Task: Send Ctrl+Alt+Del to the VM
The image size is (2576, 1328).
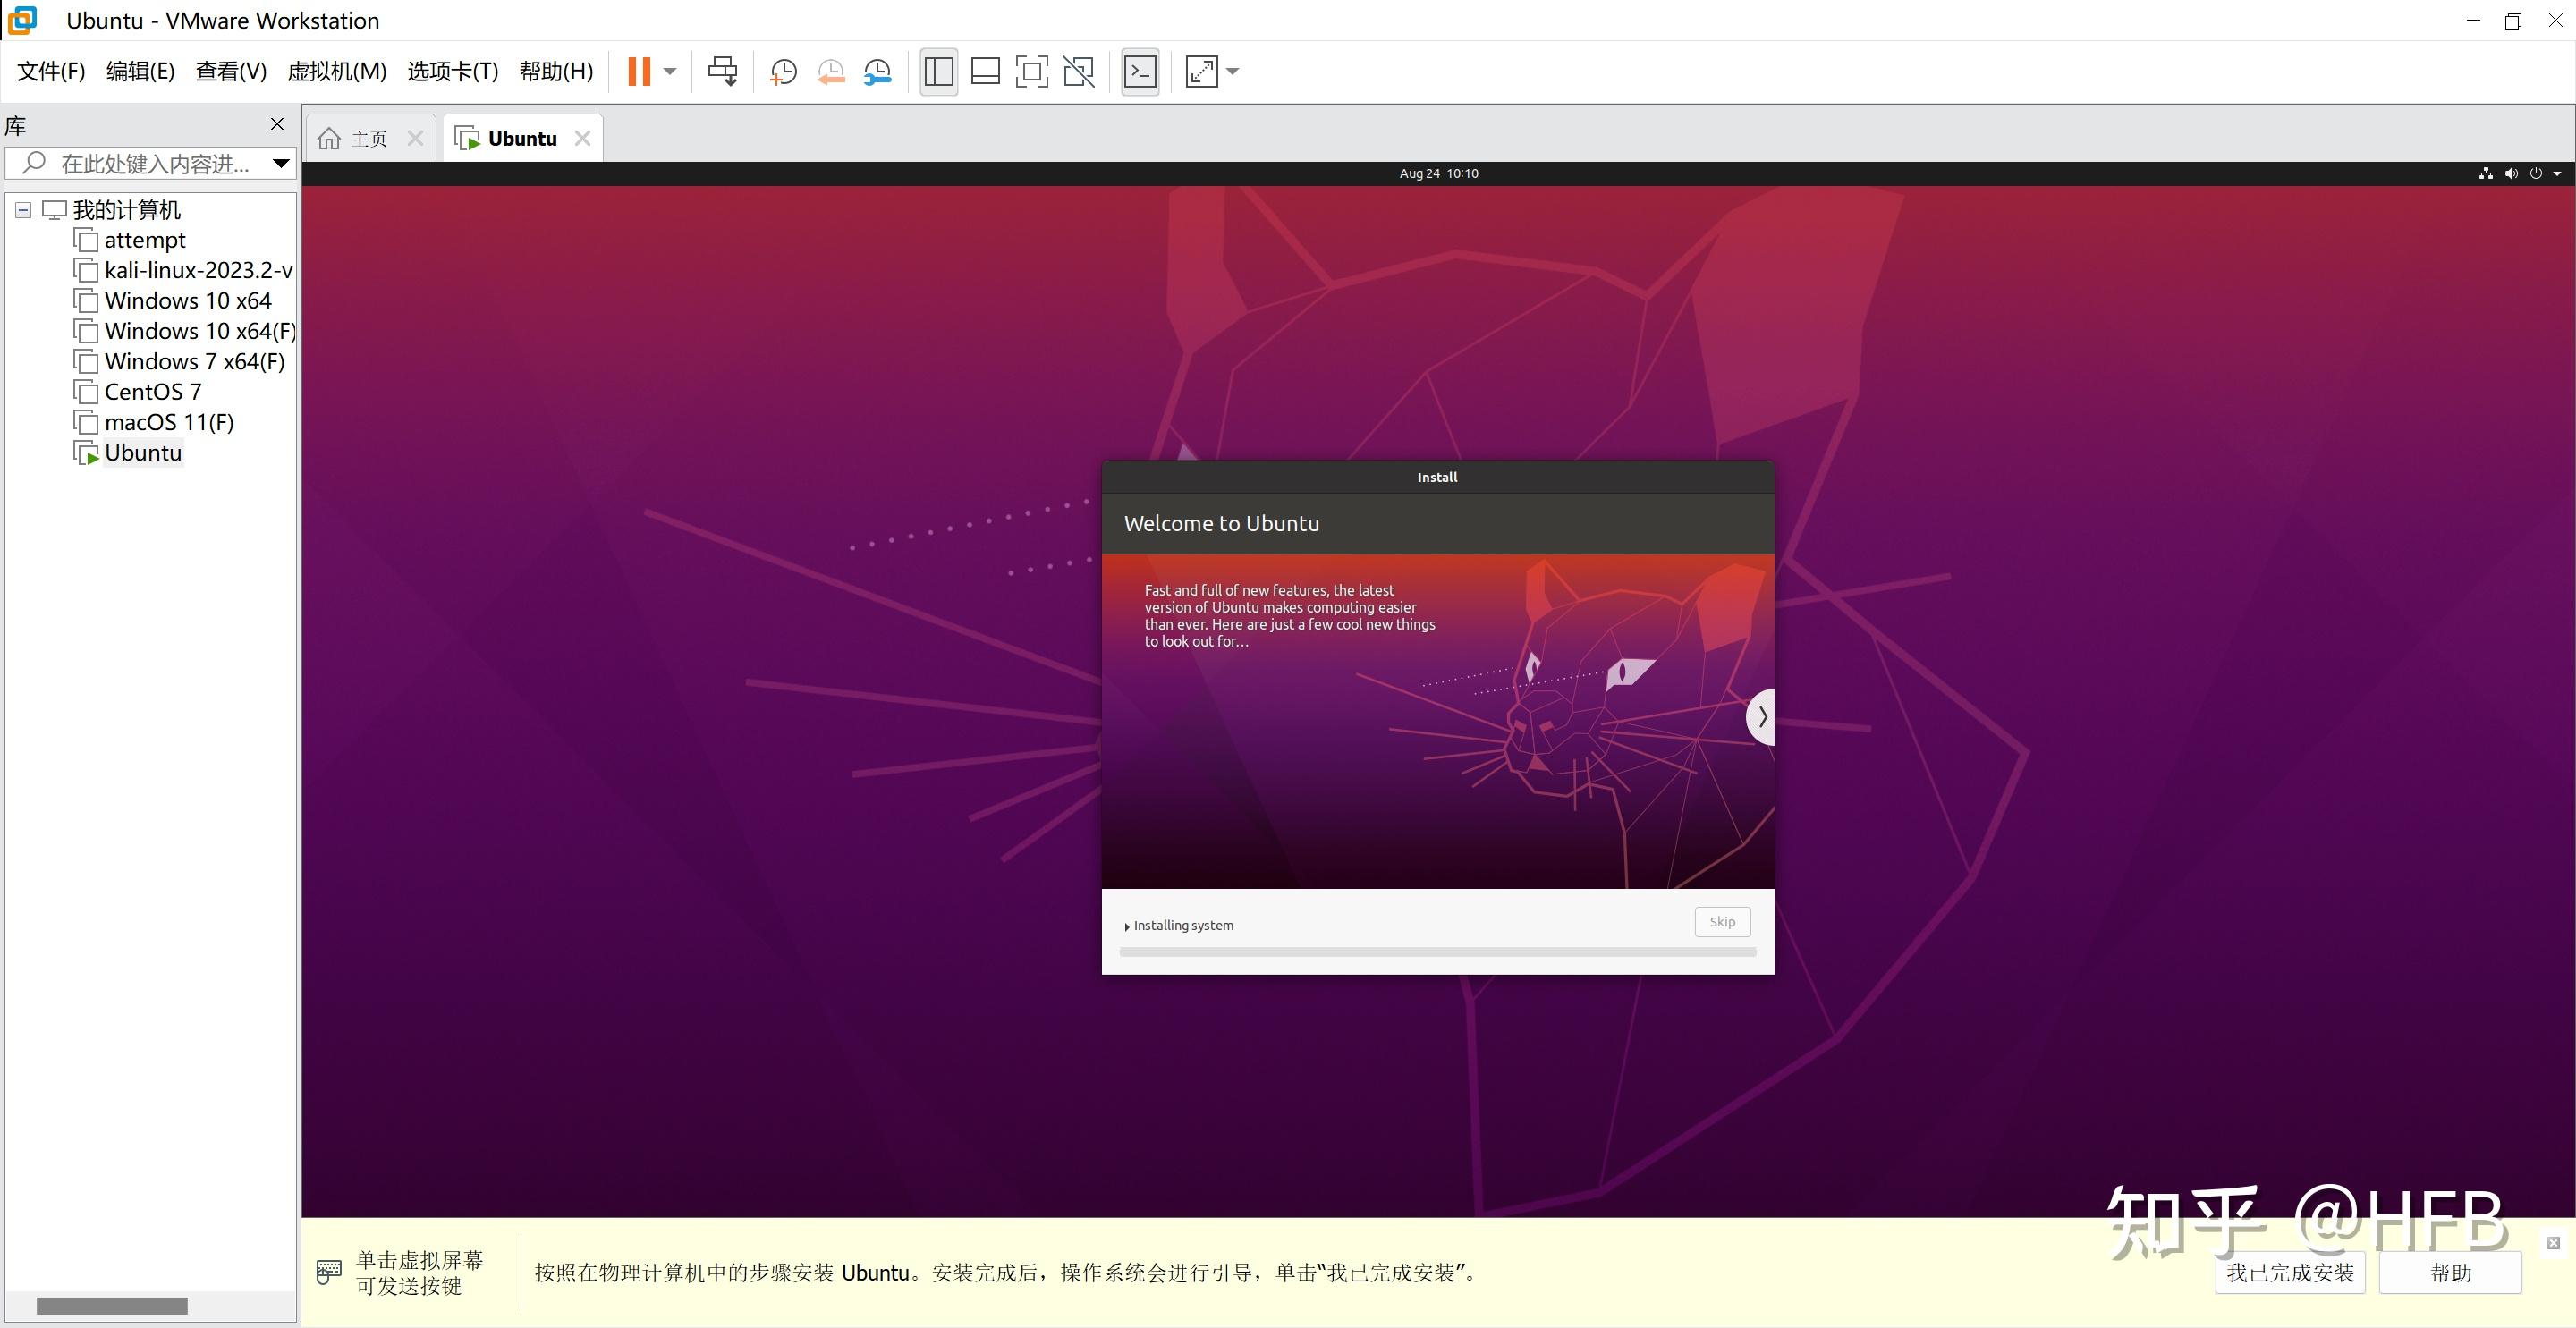Action: point(722,71)
